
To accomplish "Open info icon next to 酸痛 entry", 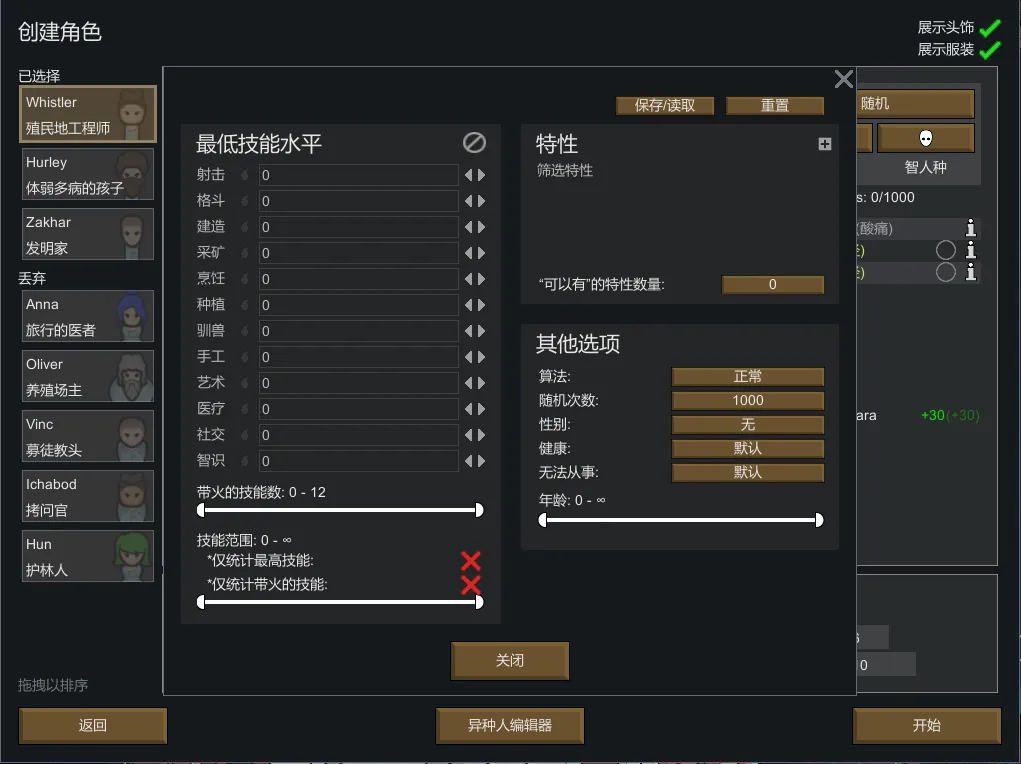I will (970, 228).
